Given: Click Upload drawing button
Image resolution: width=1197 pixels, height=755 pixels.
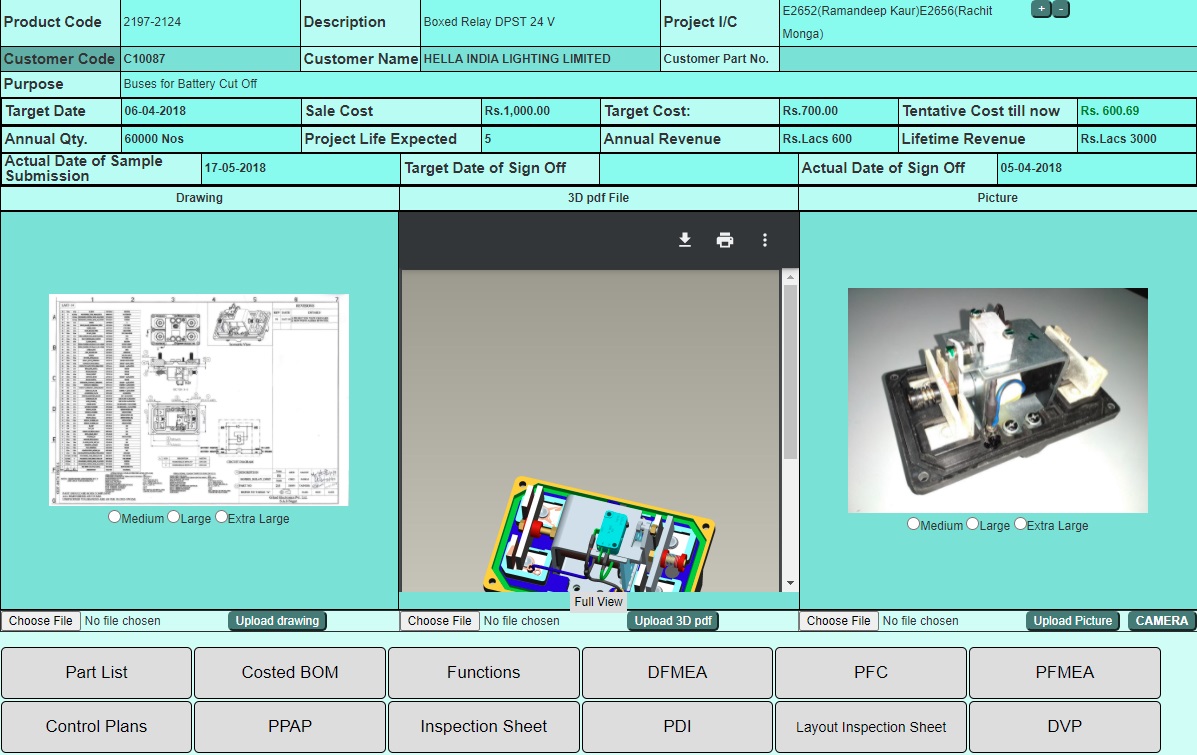Looking at the screenshot, I should (x=277, y=621).
